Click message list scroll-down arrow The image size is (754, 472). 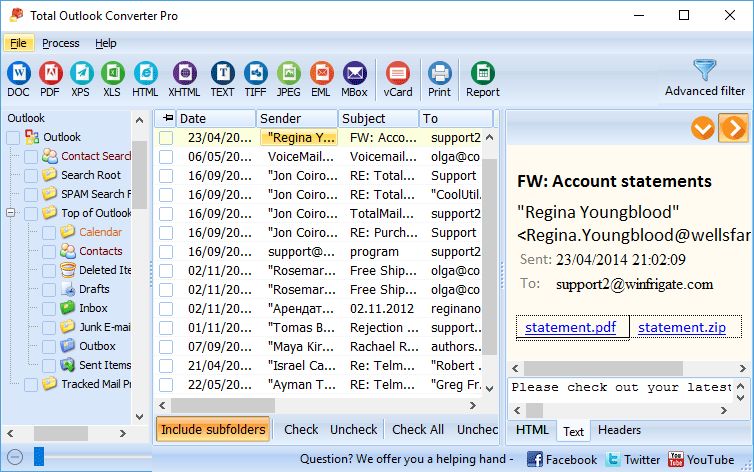coord(490,388)
